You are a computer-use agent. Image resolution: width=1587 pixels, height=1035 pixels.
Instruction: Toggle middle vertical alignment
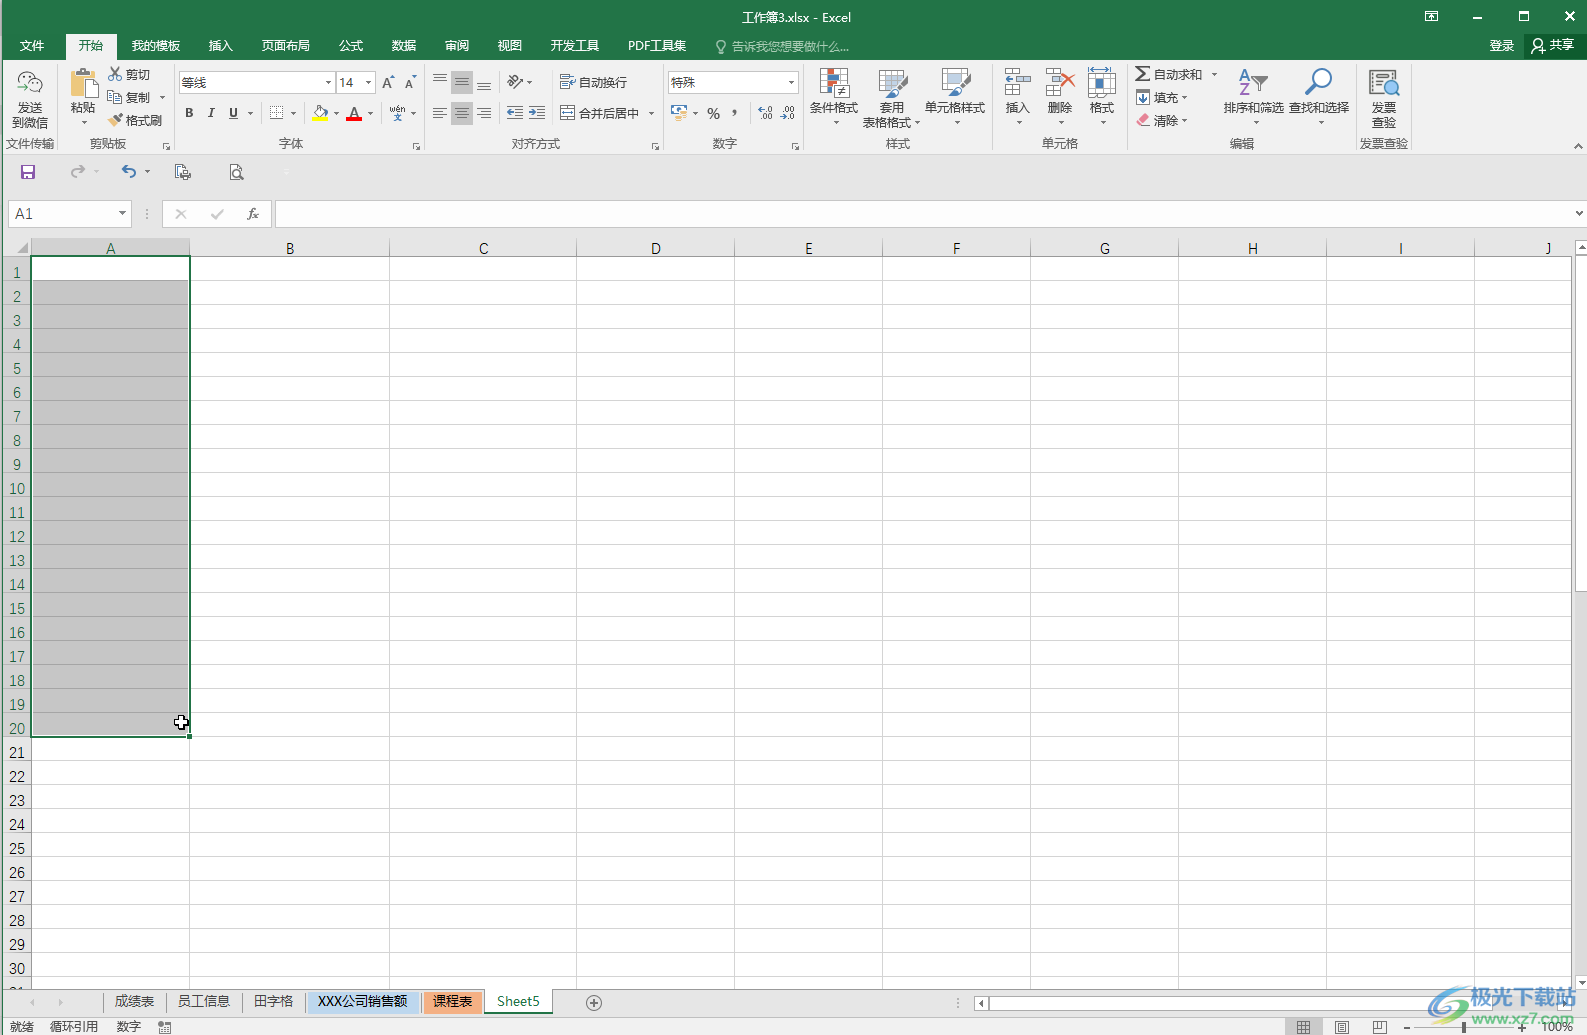coord(462,82)
